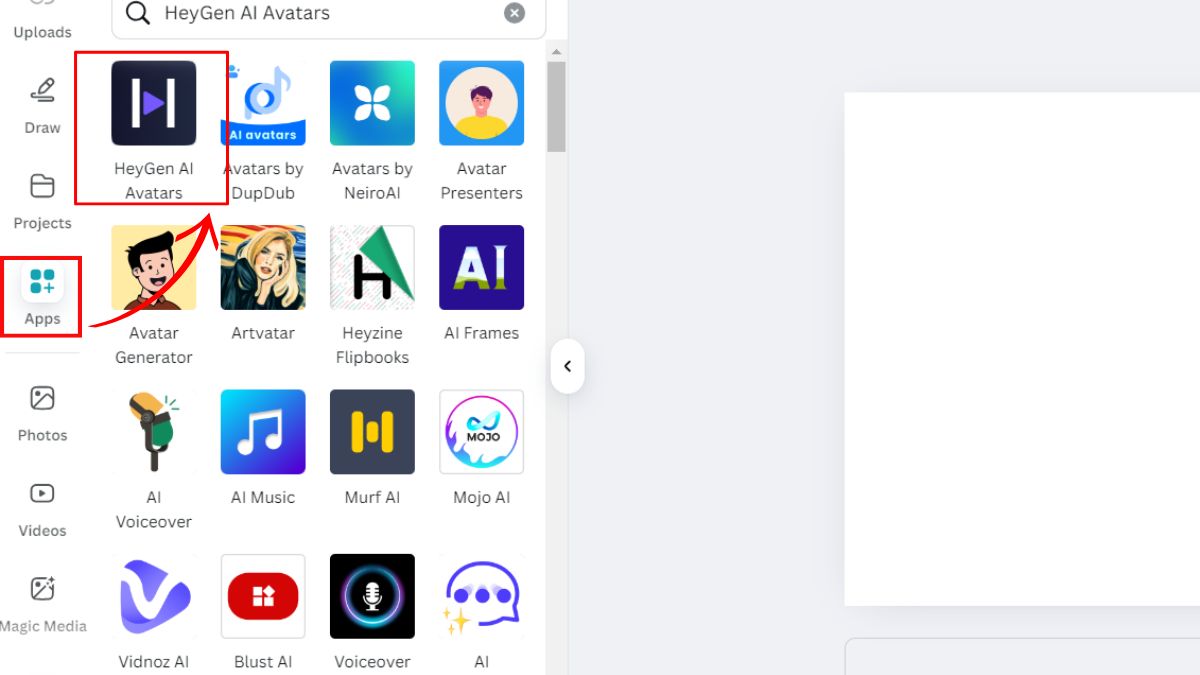Select Avatars by DupDub app
This screenshot has height=675, width=1200.
click(263, 104)
